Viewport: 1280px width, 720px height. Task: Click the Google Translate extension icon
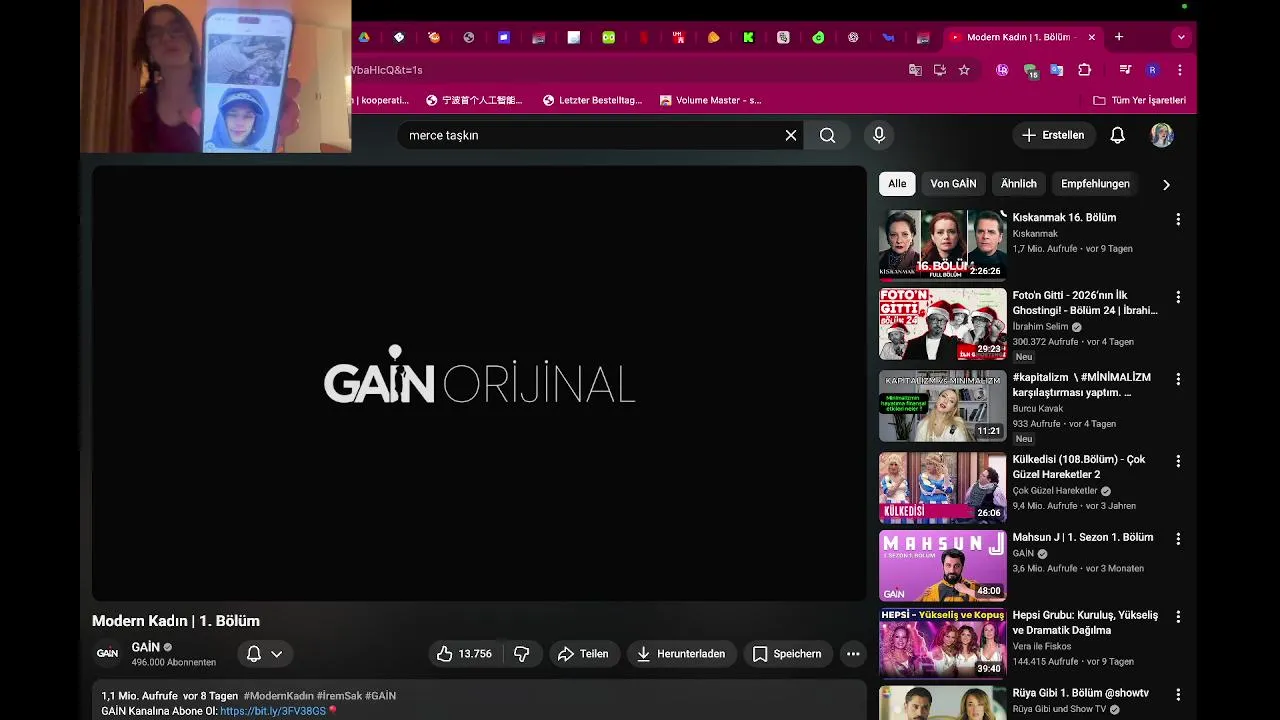1056,70
